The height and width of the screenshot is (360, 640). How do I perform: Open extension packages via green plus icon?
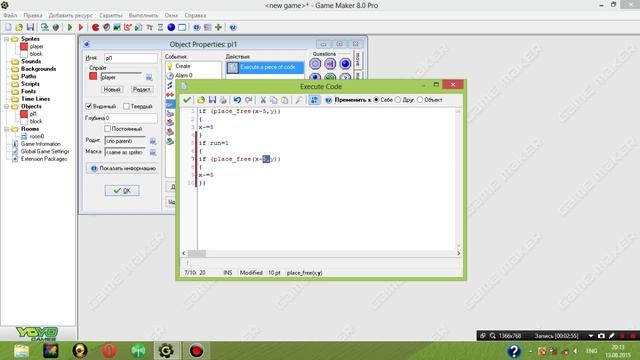pos(218,27)
